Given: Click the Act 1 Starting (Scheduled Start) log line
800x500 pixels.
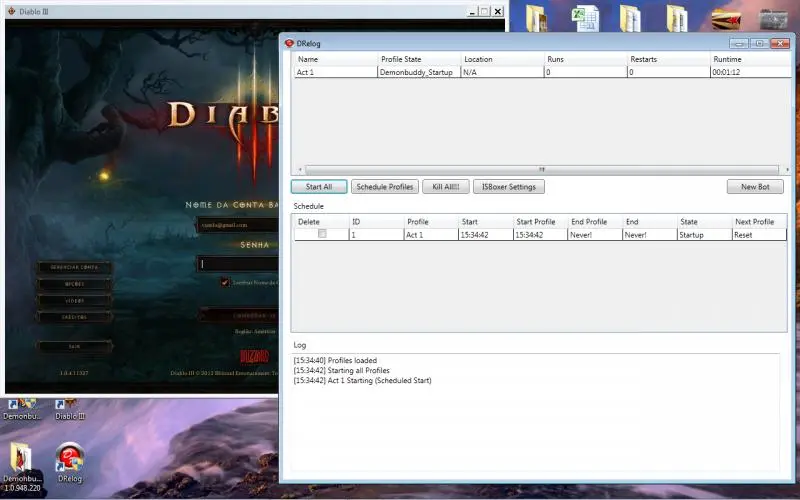Looking at the screenshot, I should (x=362, y=381).
